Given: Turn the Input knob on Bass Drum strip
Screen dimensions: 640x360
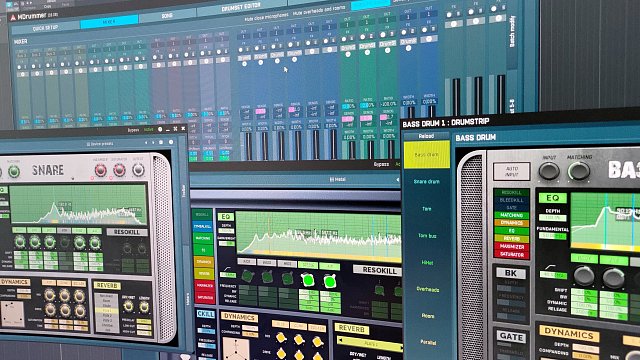Looking at the screenshot, I should pyautogui.click(x=549, y=171).
